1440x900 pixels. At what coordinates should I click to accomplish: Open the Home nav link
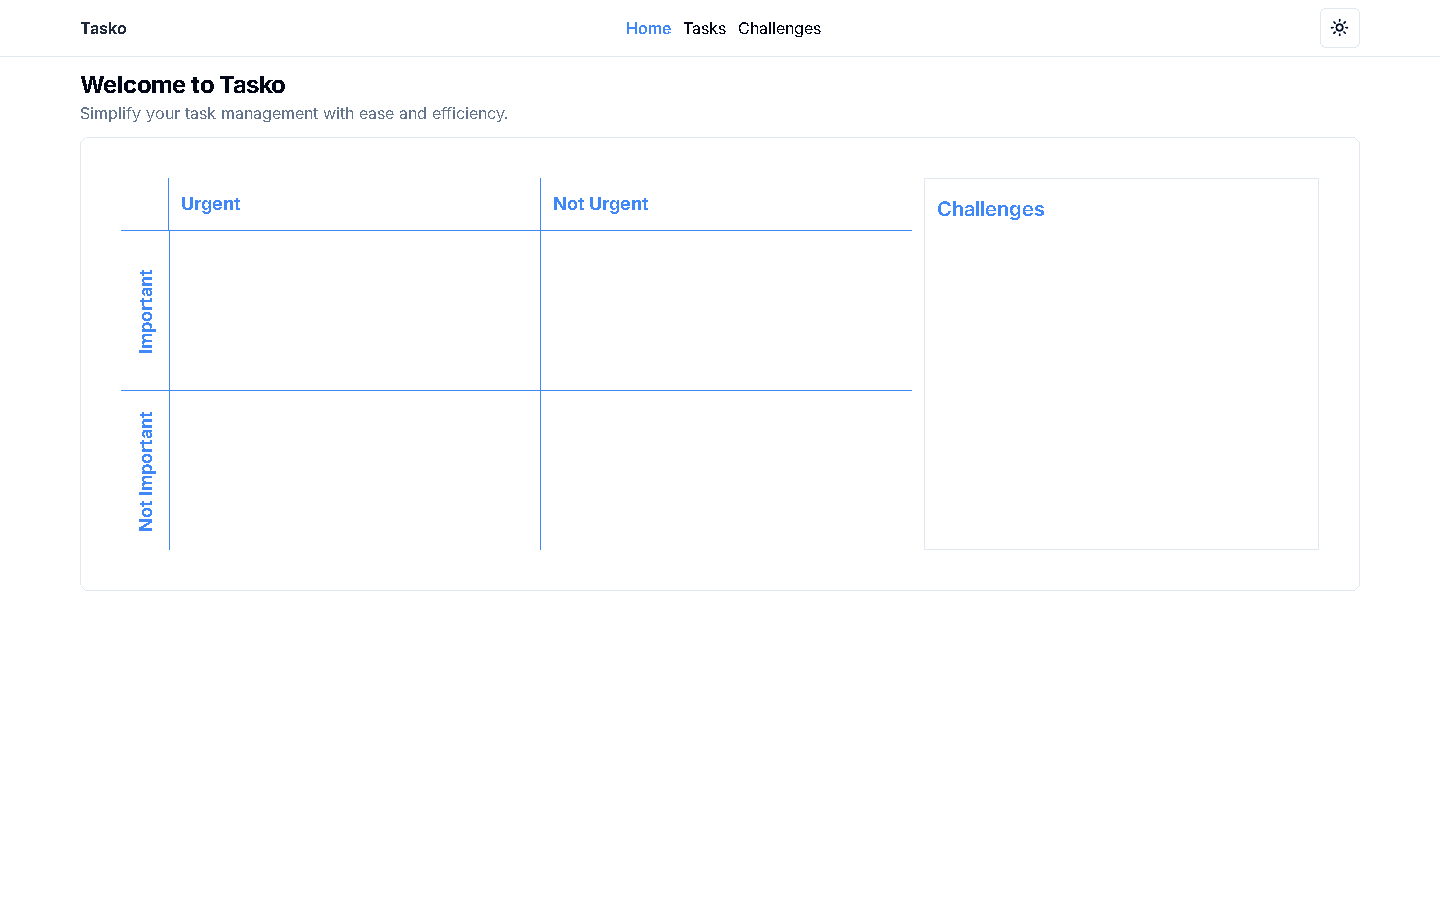point(648,28)
